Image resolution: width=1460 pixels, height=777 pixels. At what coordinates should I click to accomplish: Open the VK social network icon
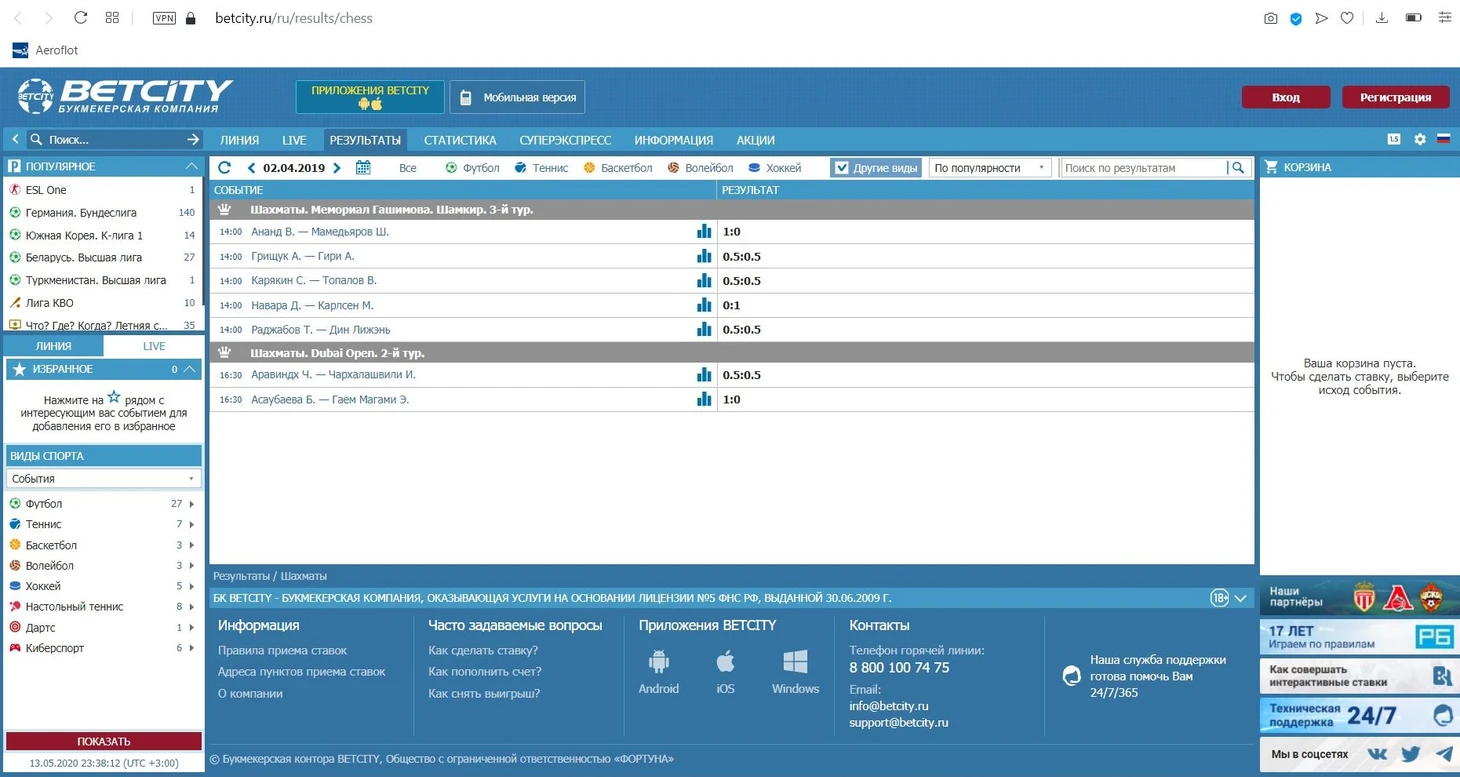pos(1377,754)
